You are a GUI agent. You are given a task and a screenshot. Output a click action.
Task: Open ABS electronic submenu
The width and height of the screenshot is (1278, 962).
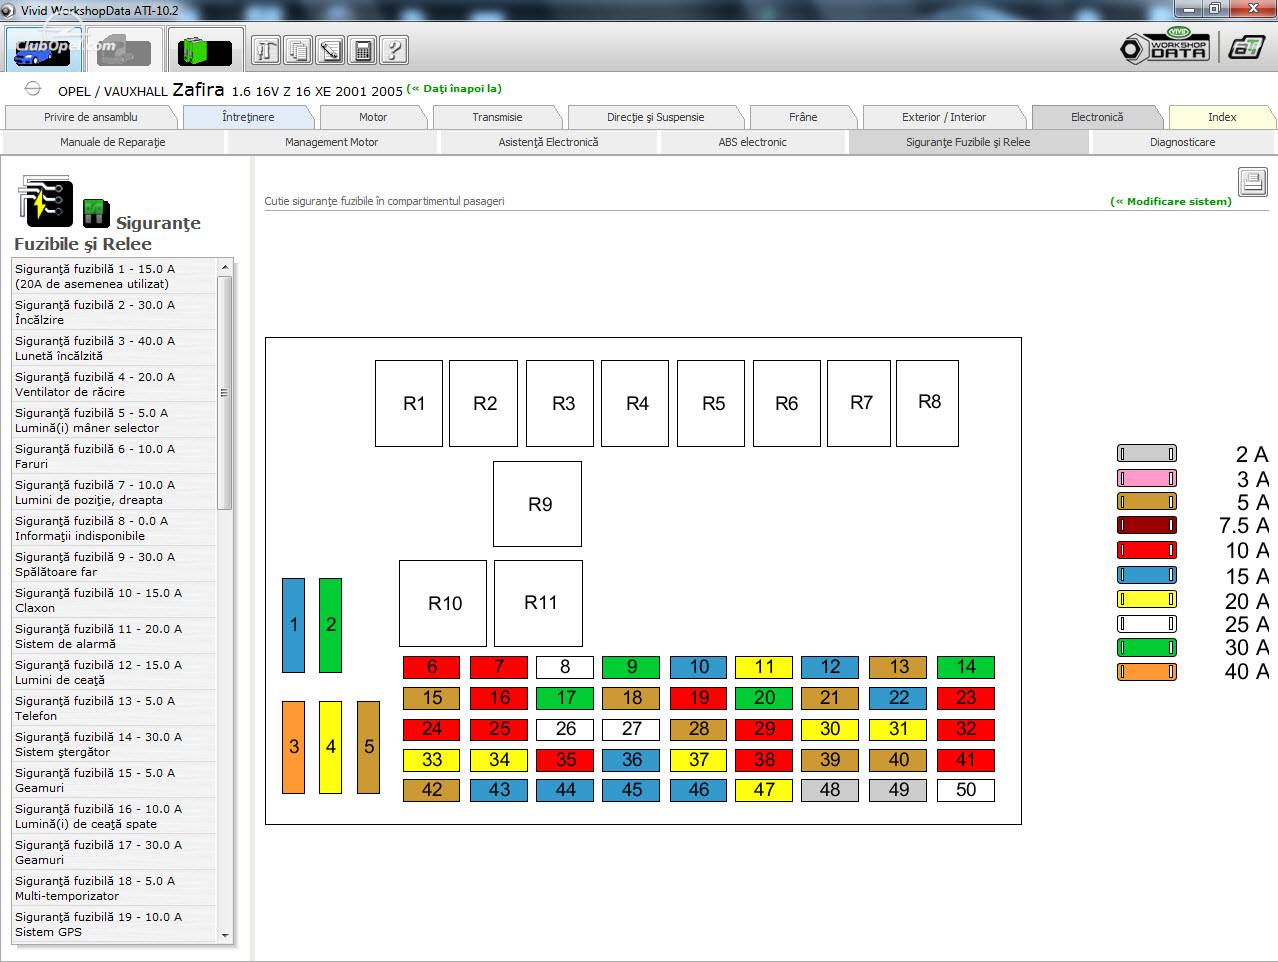(753, 142)
